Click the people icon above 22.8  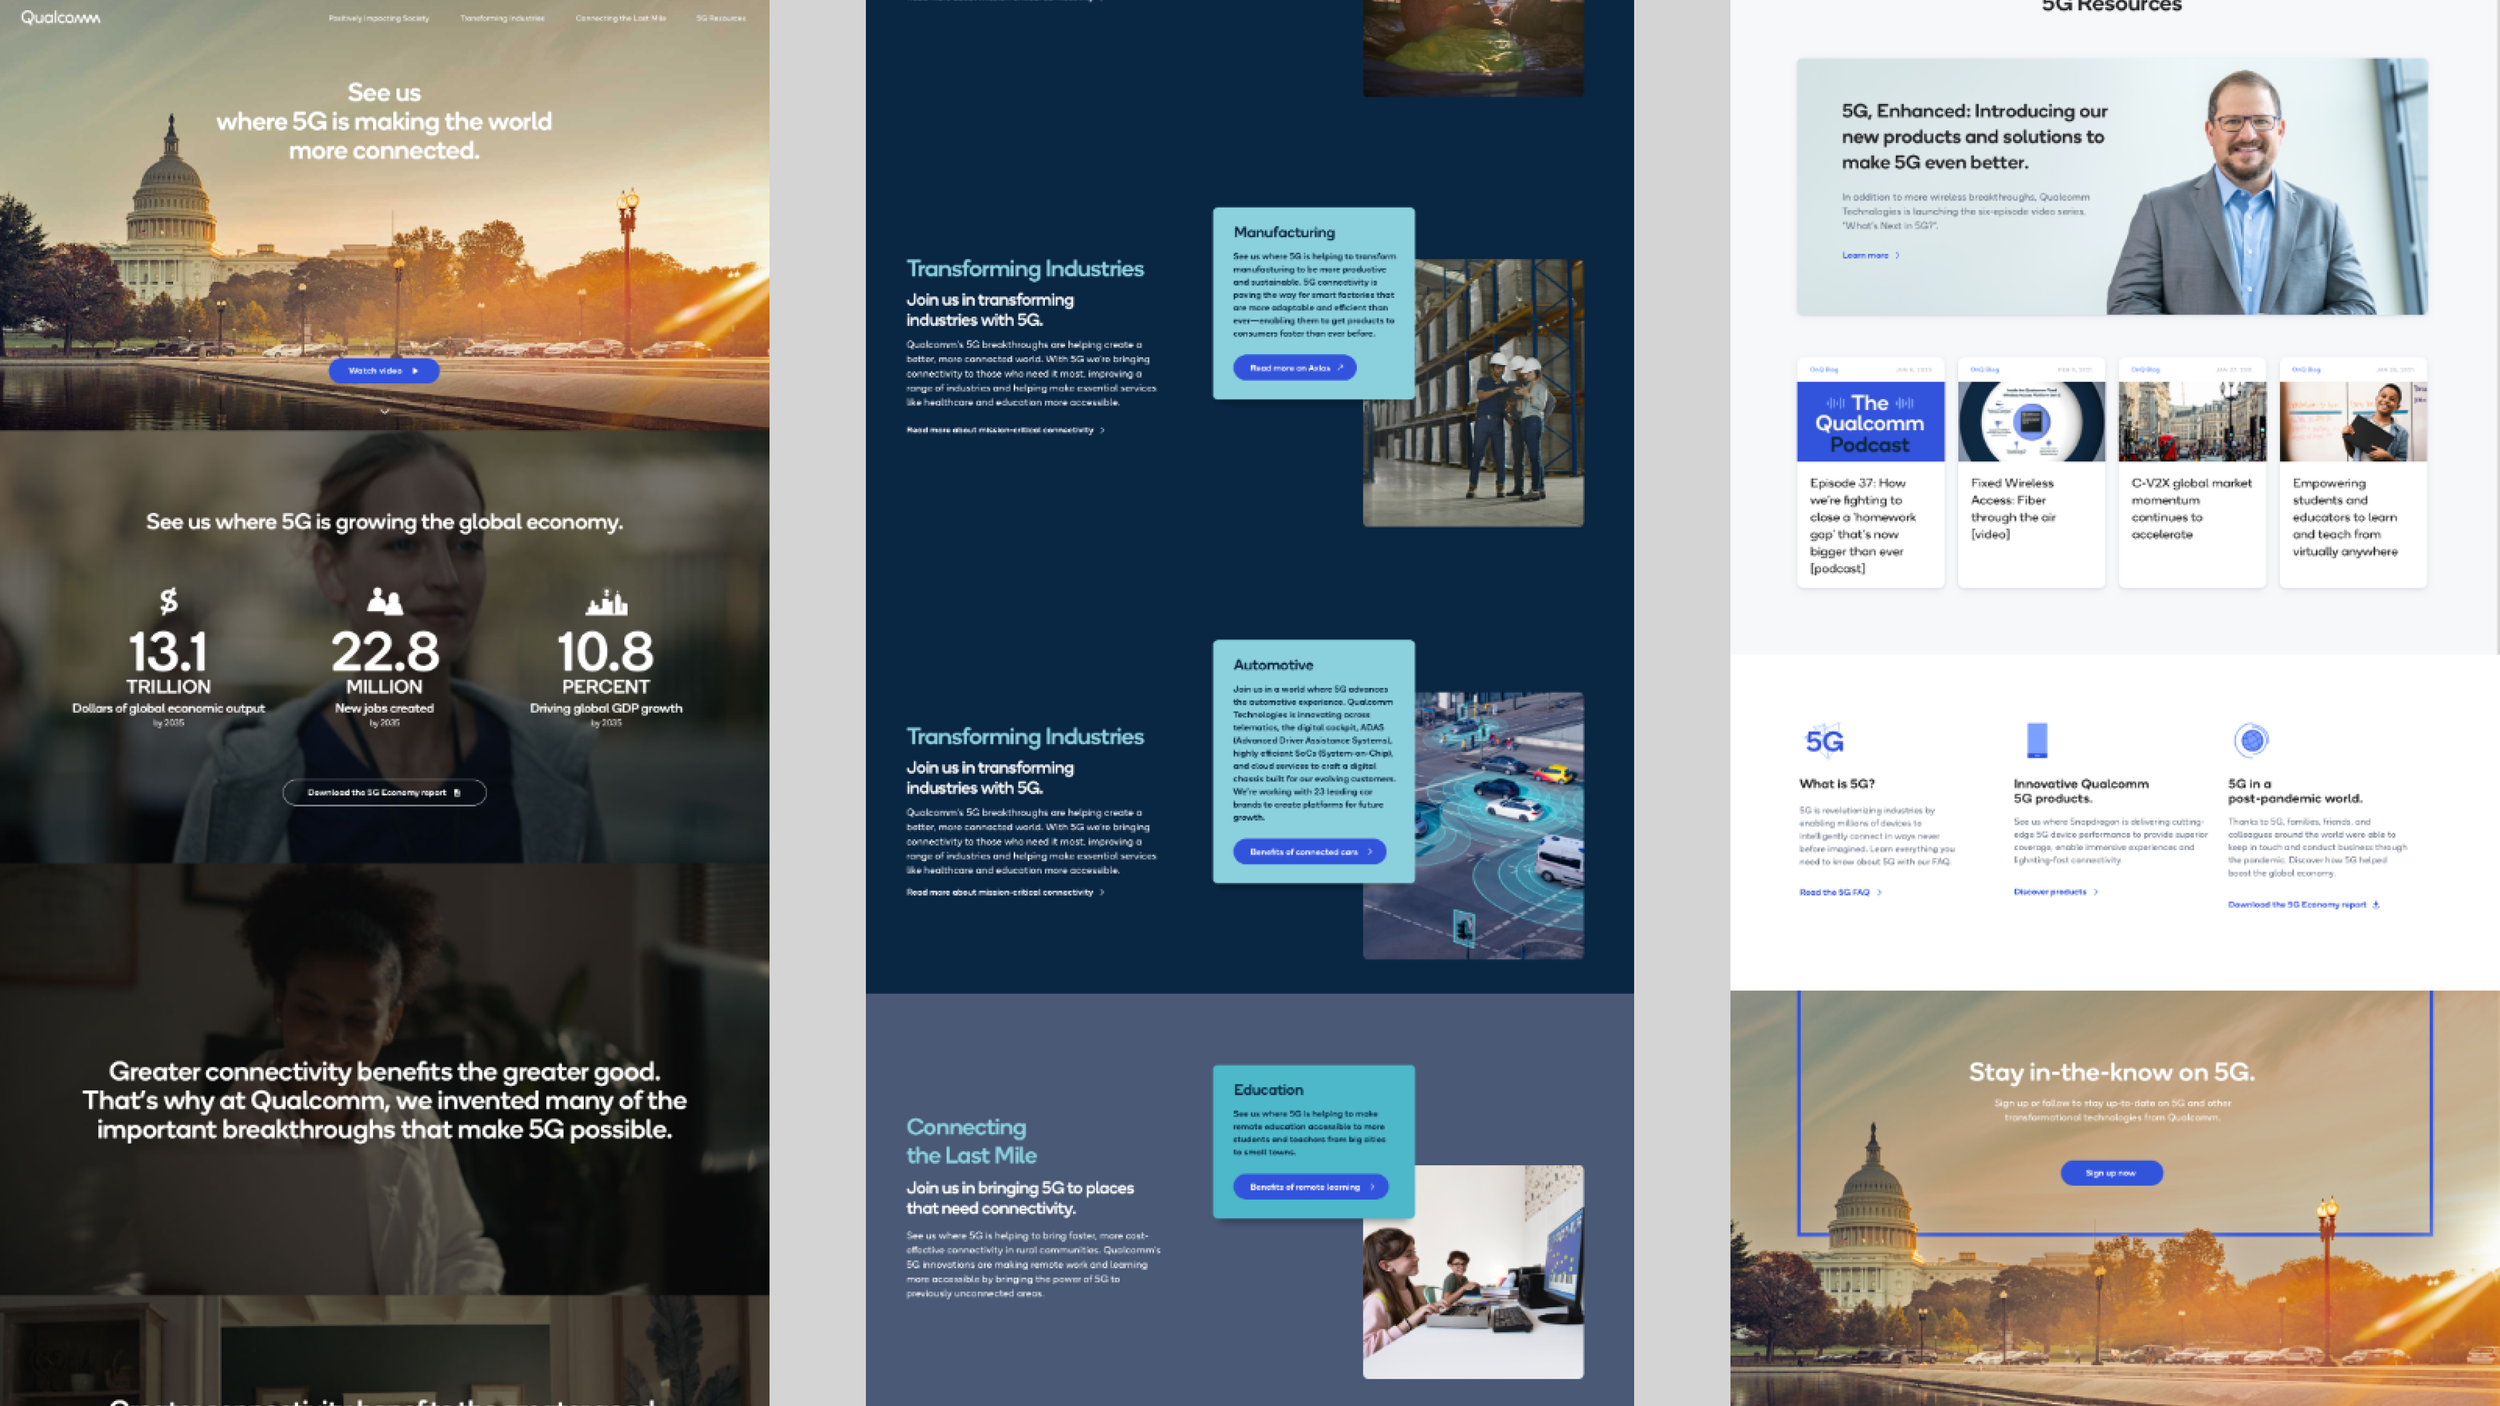click(384, 600)
